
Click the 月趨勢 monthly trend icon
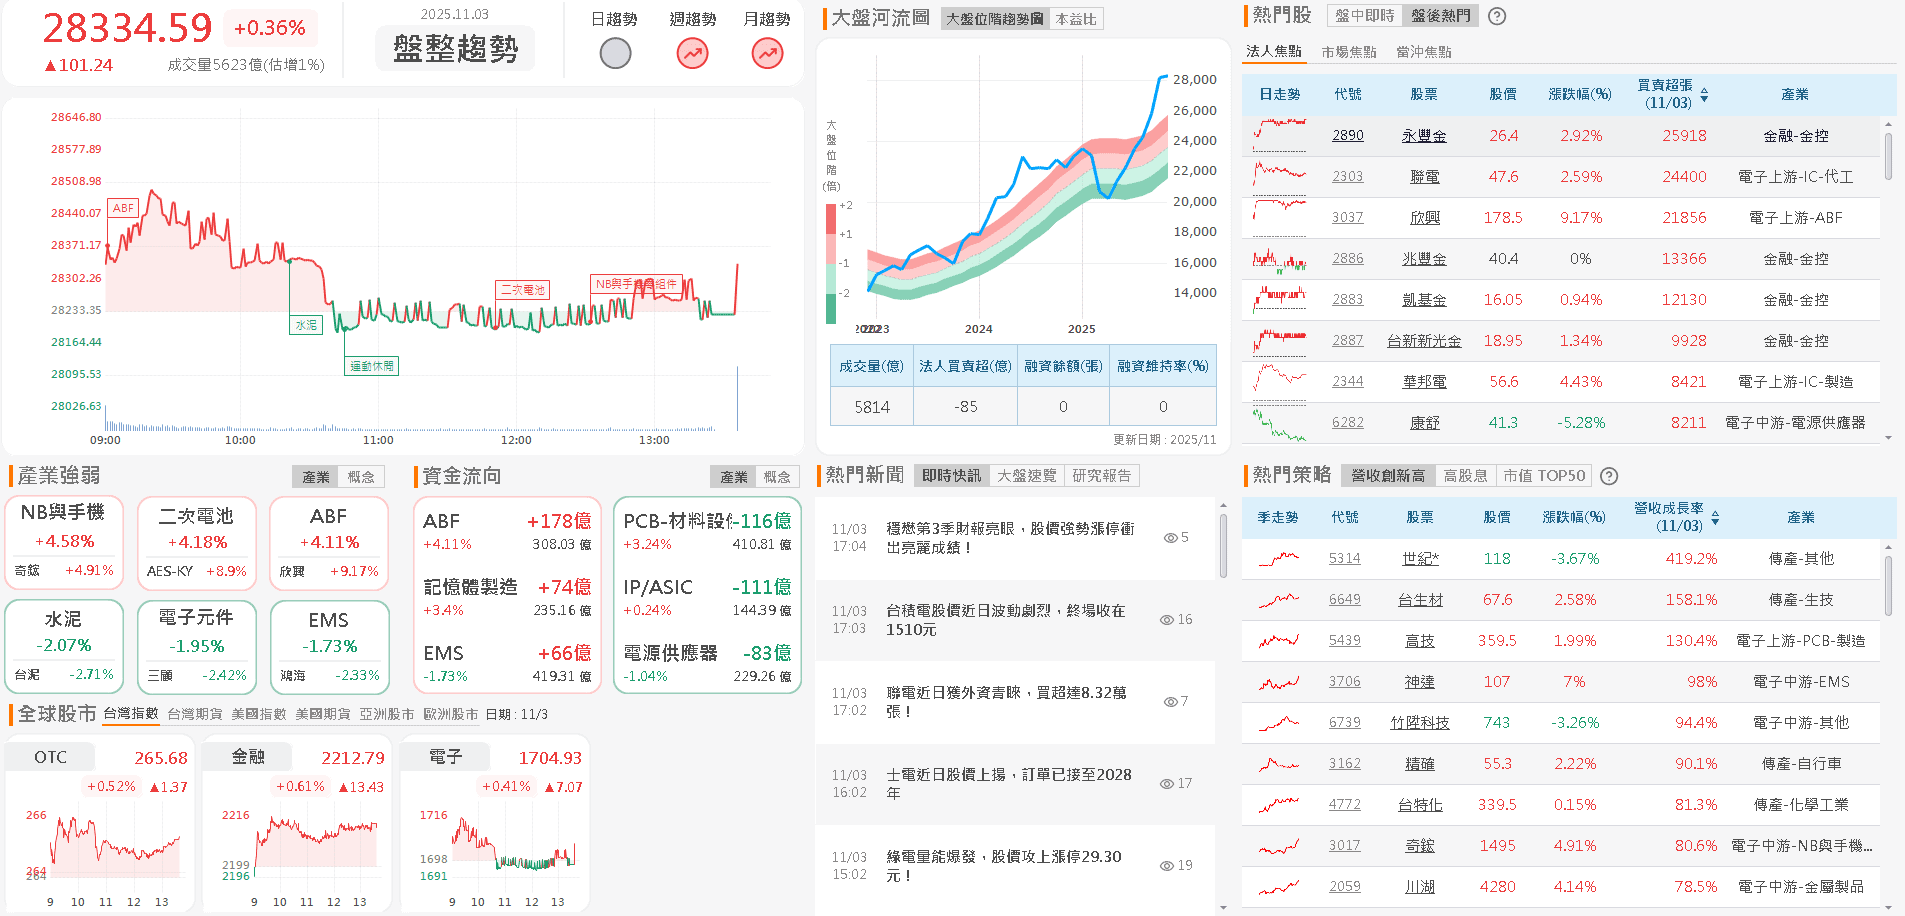pyautogui.click(x=766, y=52)
